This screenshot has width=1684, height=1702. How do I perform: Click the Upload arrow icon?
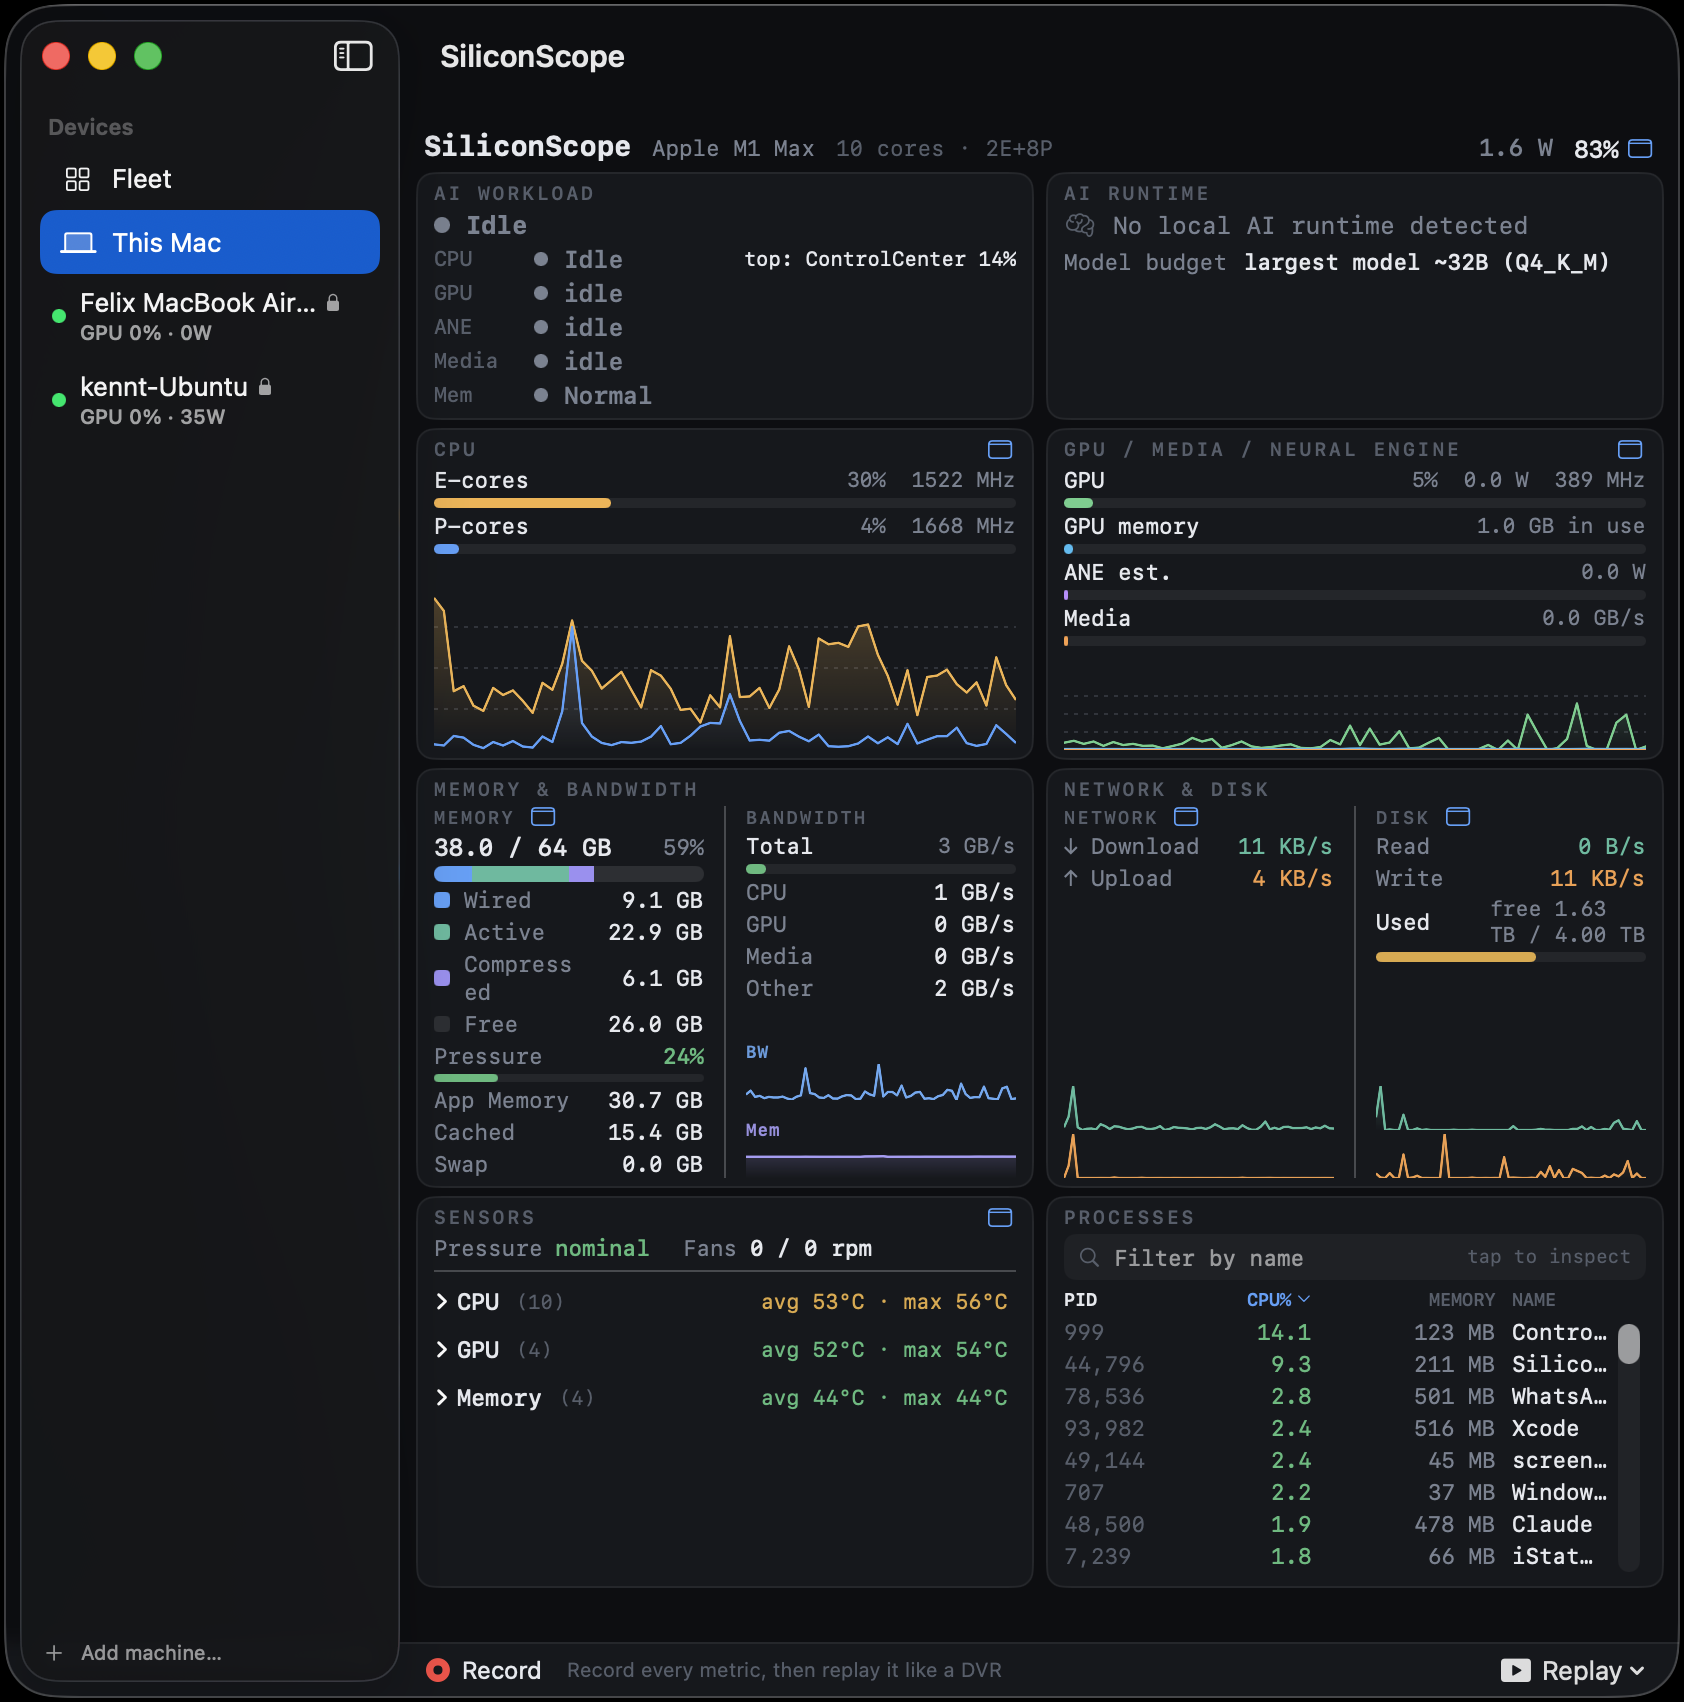click(1071, 878)
